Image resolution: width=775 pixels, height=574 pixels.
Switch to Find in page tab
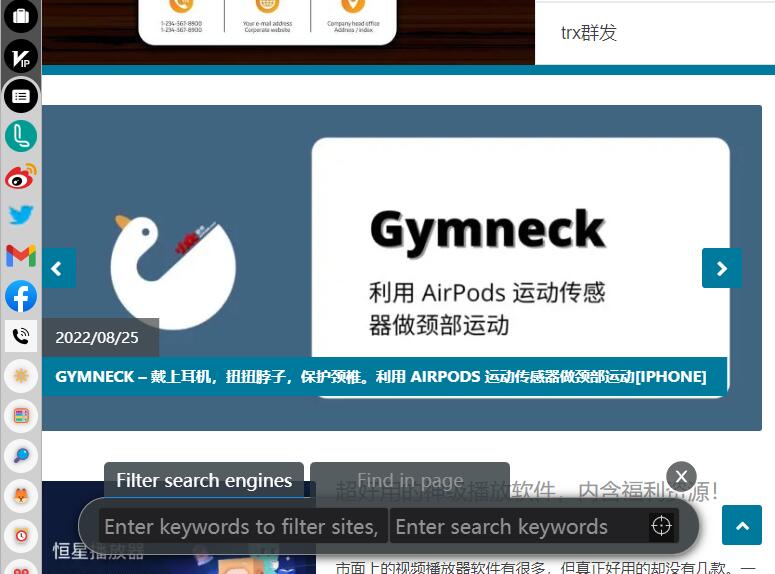(410, 480)
